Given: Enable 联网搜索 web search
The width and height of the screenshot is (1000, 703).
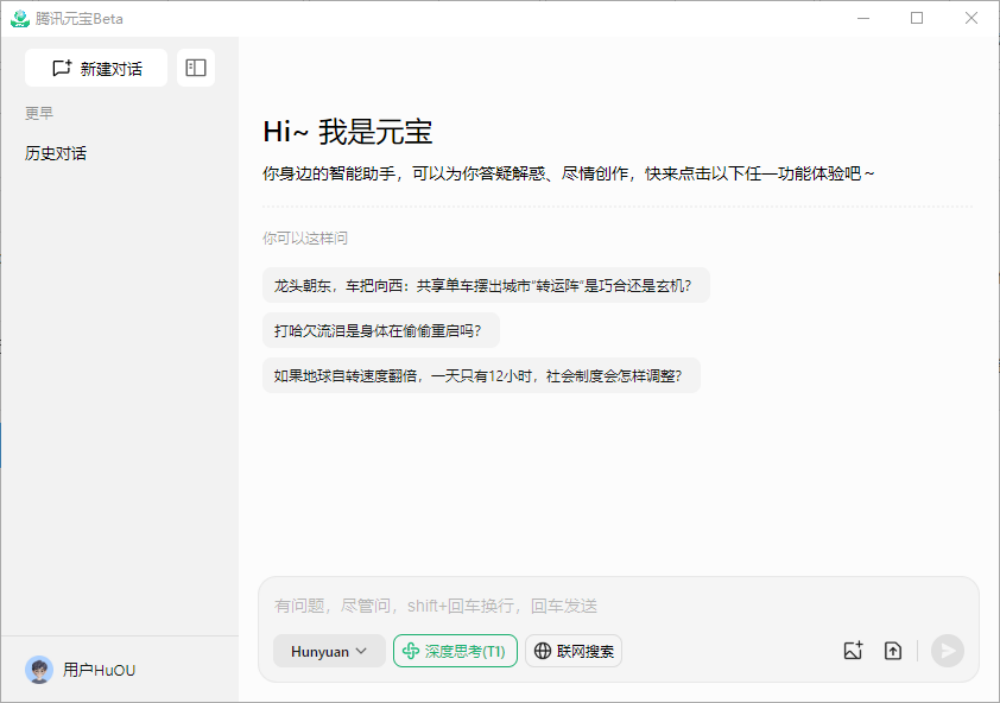Looking at the screenshot, I should (573, 651).
